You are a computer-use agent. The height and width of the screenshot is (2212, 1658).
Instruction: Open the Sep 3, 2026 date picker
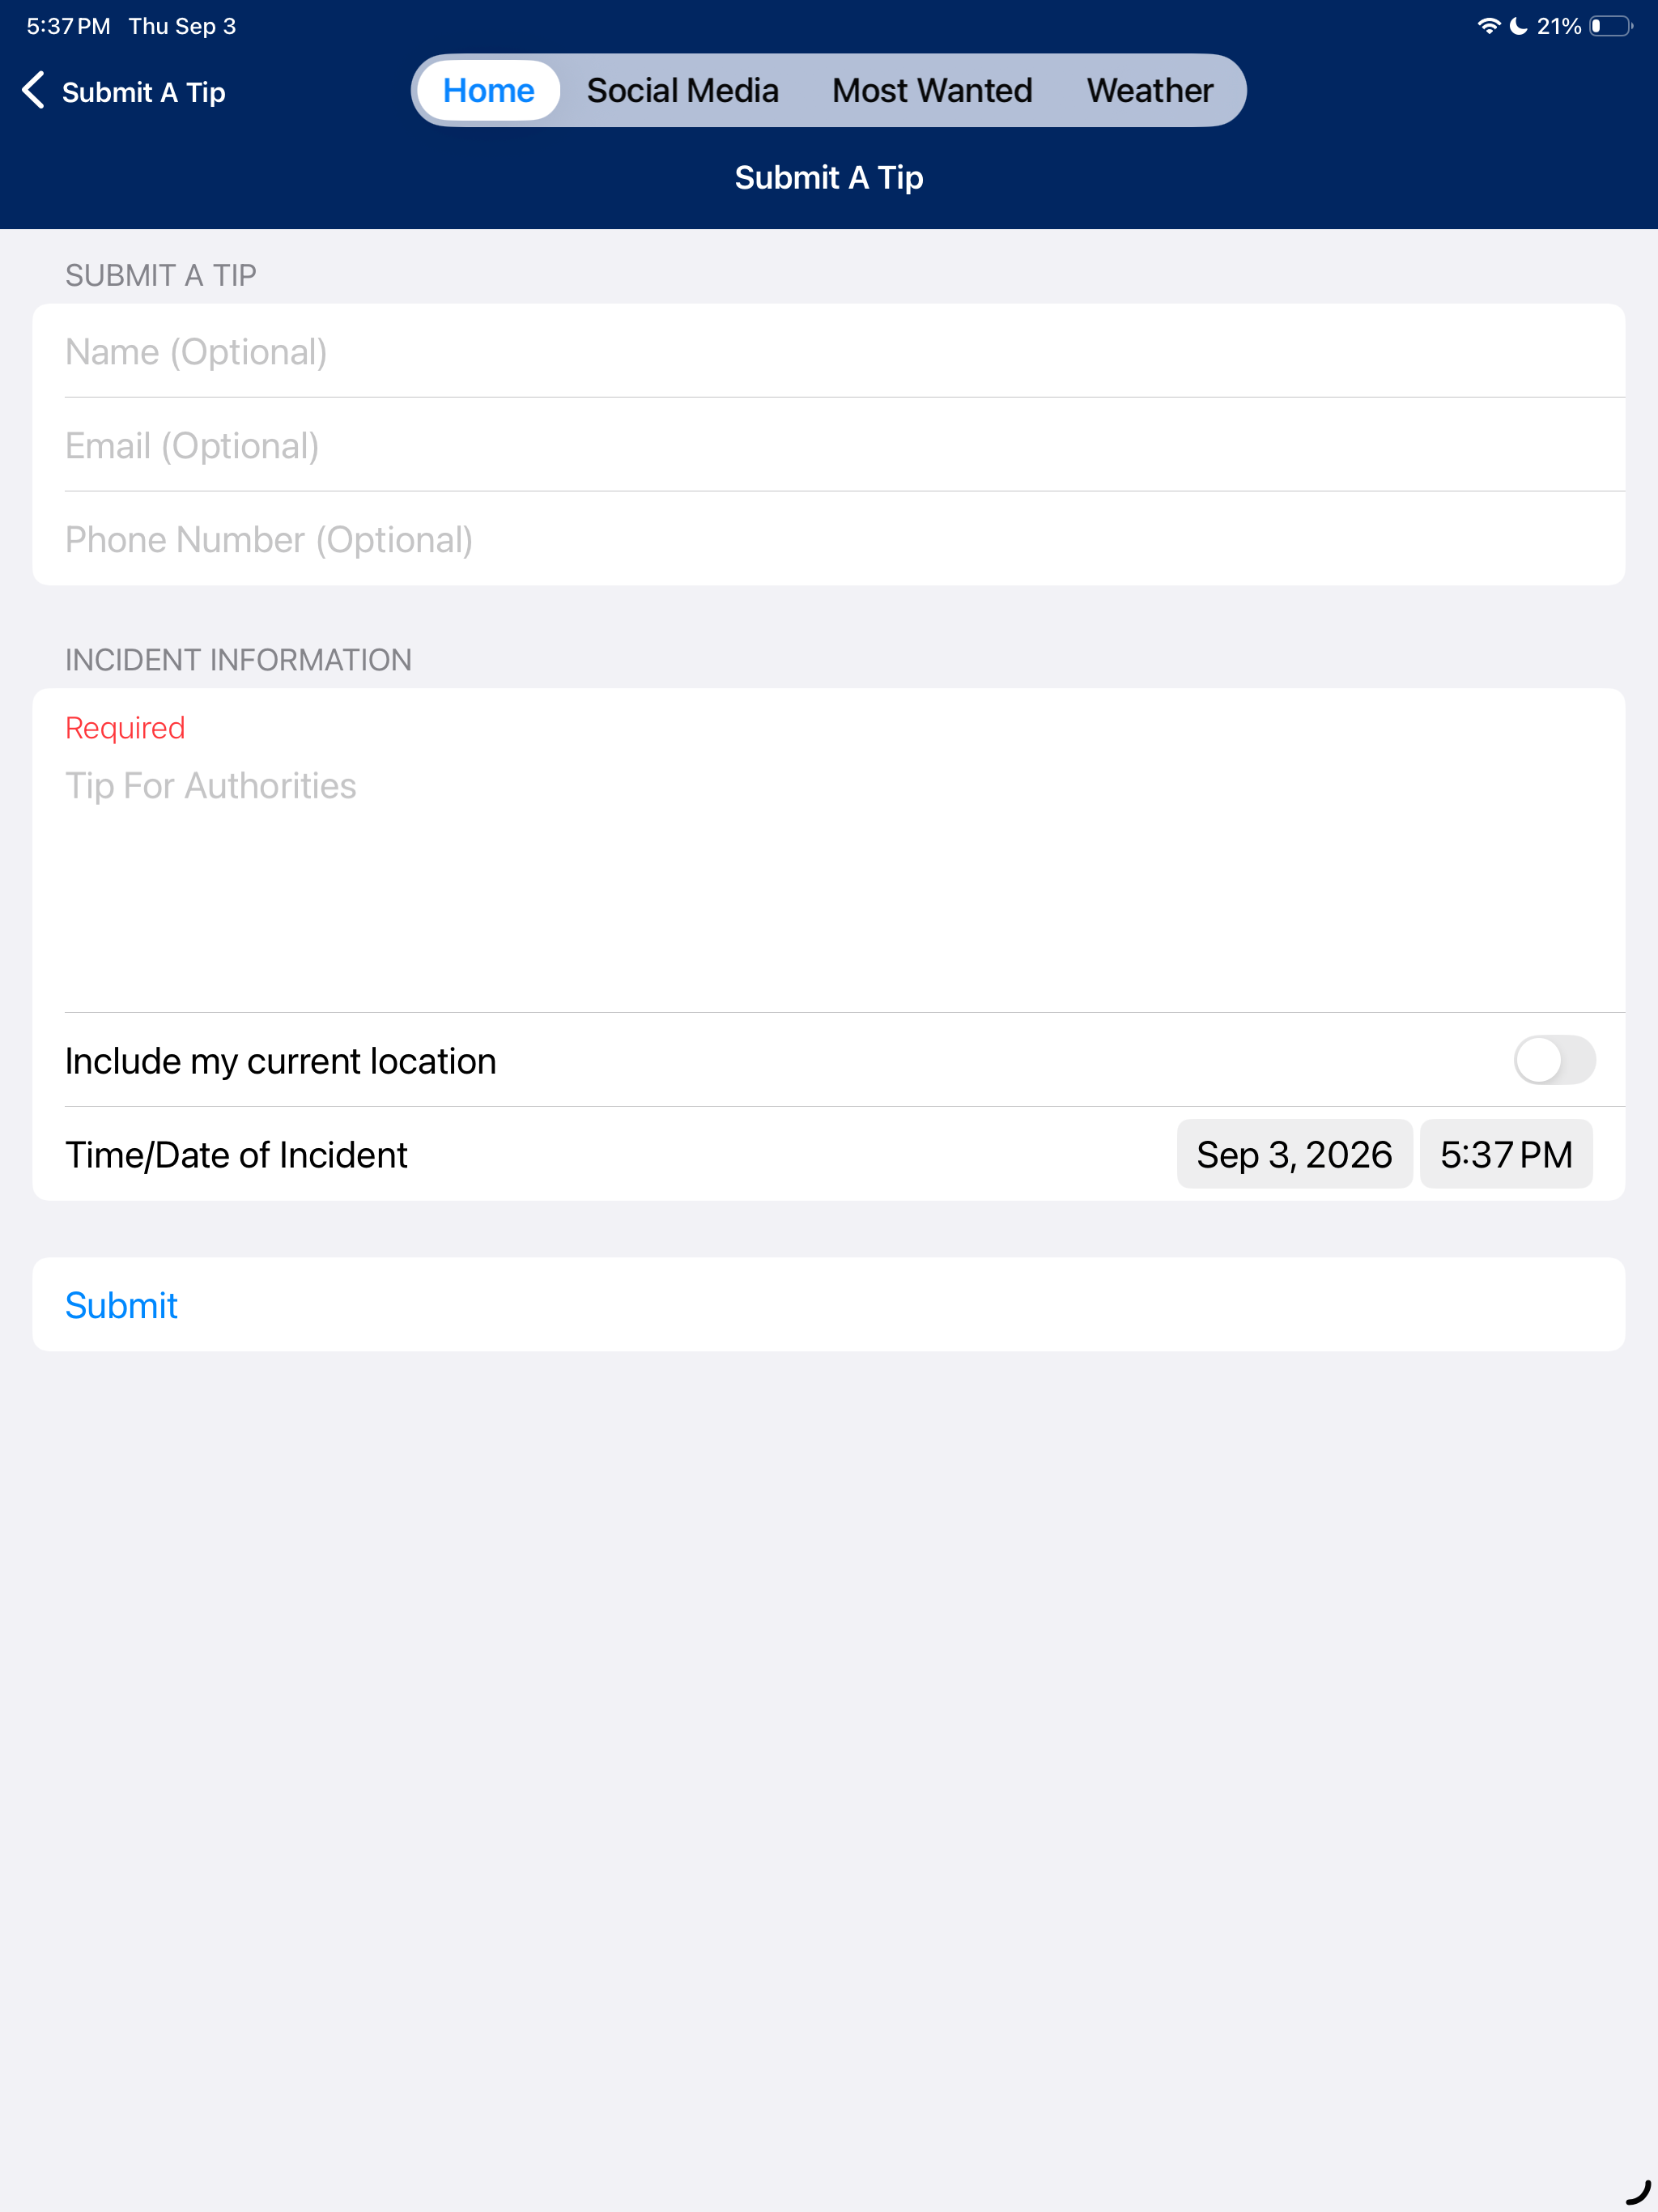point(1294,1154)
